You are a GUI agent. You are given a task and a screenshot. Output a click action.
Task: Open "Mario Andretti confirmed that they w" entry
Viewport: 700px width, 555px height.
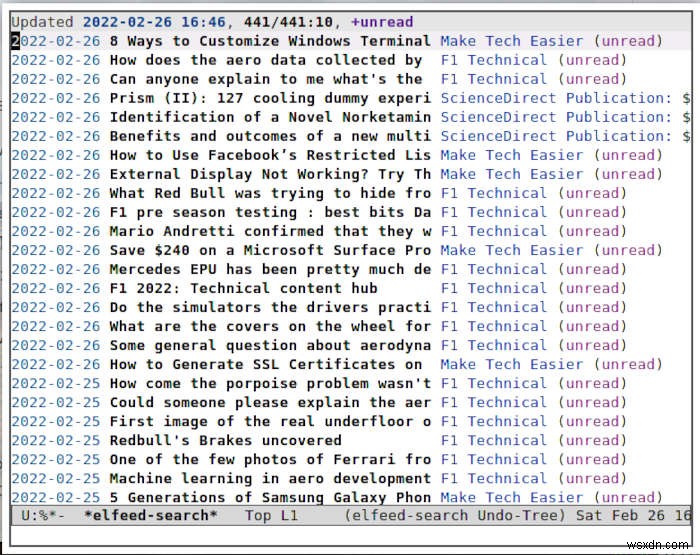270,231
